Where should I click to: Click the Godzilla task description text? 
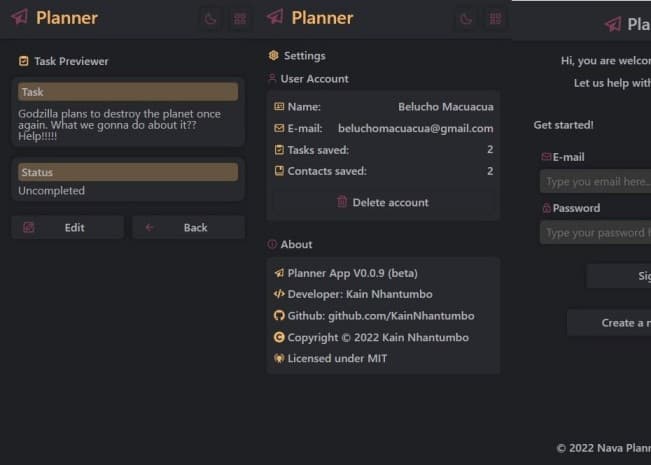click(120, 125)
